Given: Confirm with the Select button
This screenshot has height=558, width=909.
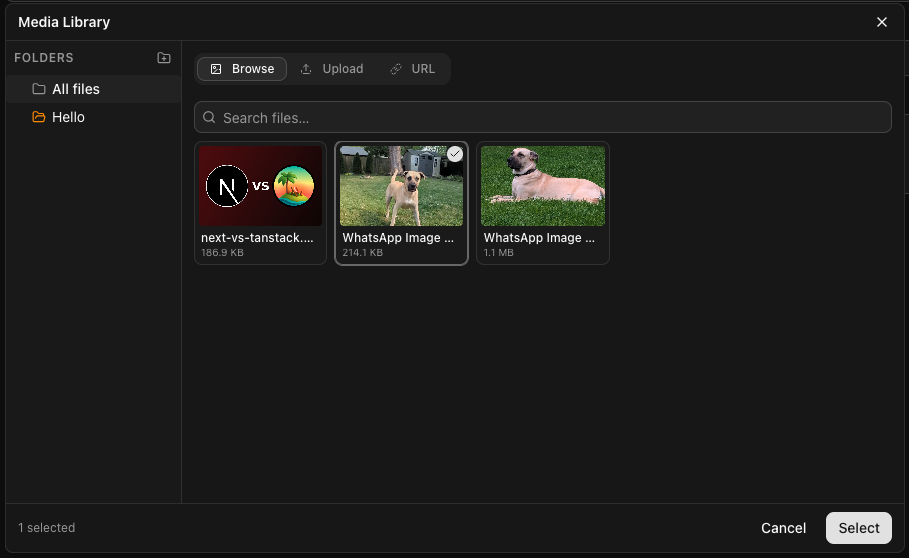Looking at the screenshot, I should pos(858,528).
